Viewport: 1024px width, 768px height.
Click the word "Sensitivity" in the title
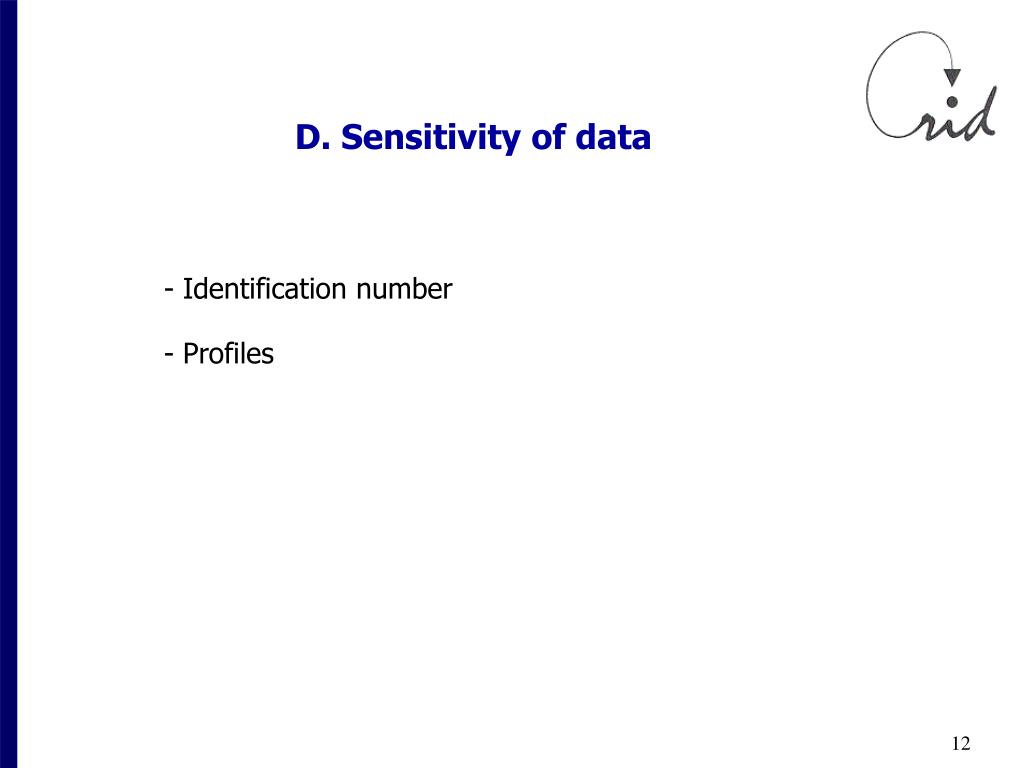click(431, 137)
